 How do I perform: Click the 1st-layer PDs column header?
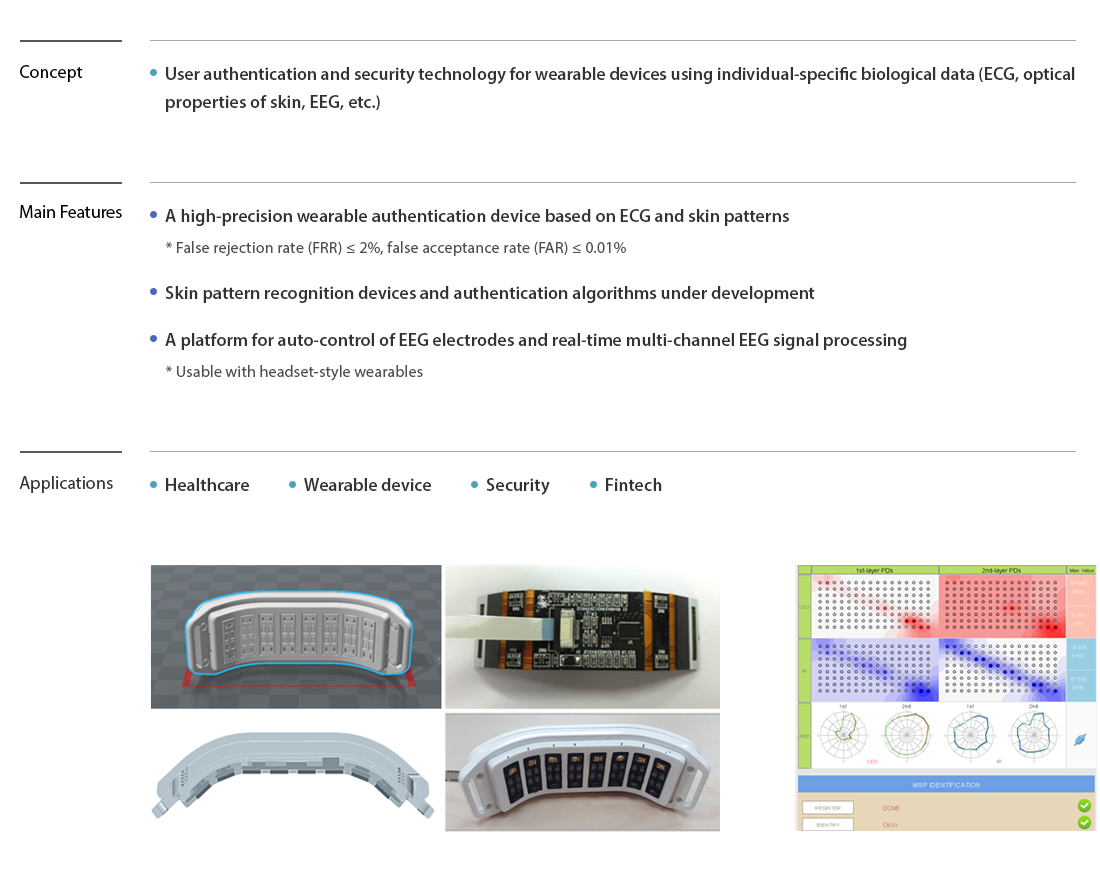pyautogui.click(x=875, y=570)
